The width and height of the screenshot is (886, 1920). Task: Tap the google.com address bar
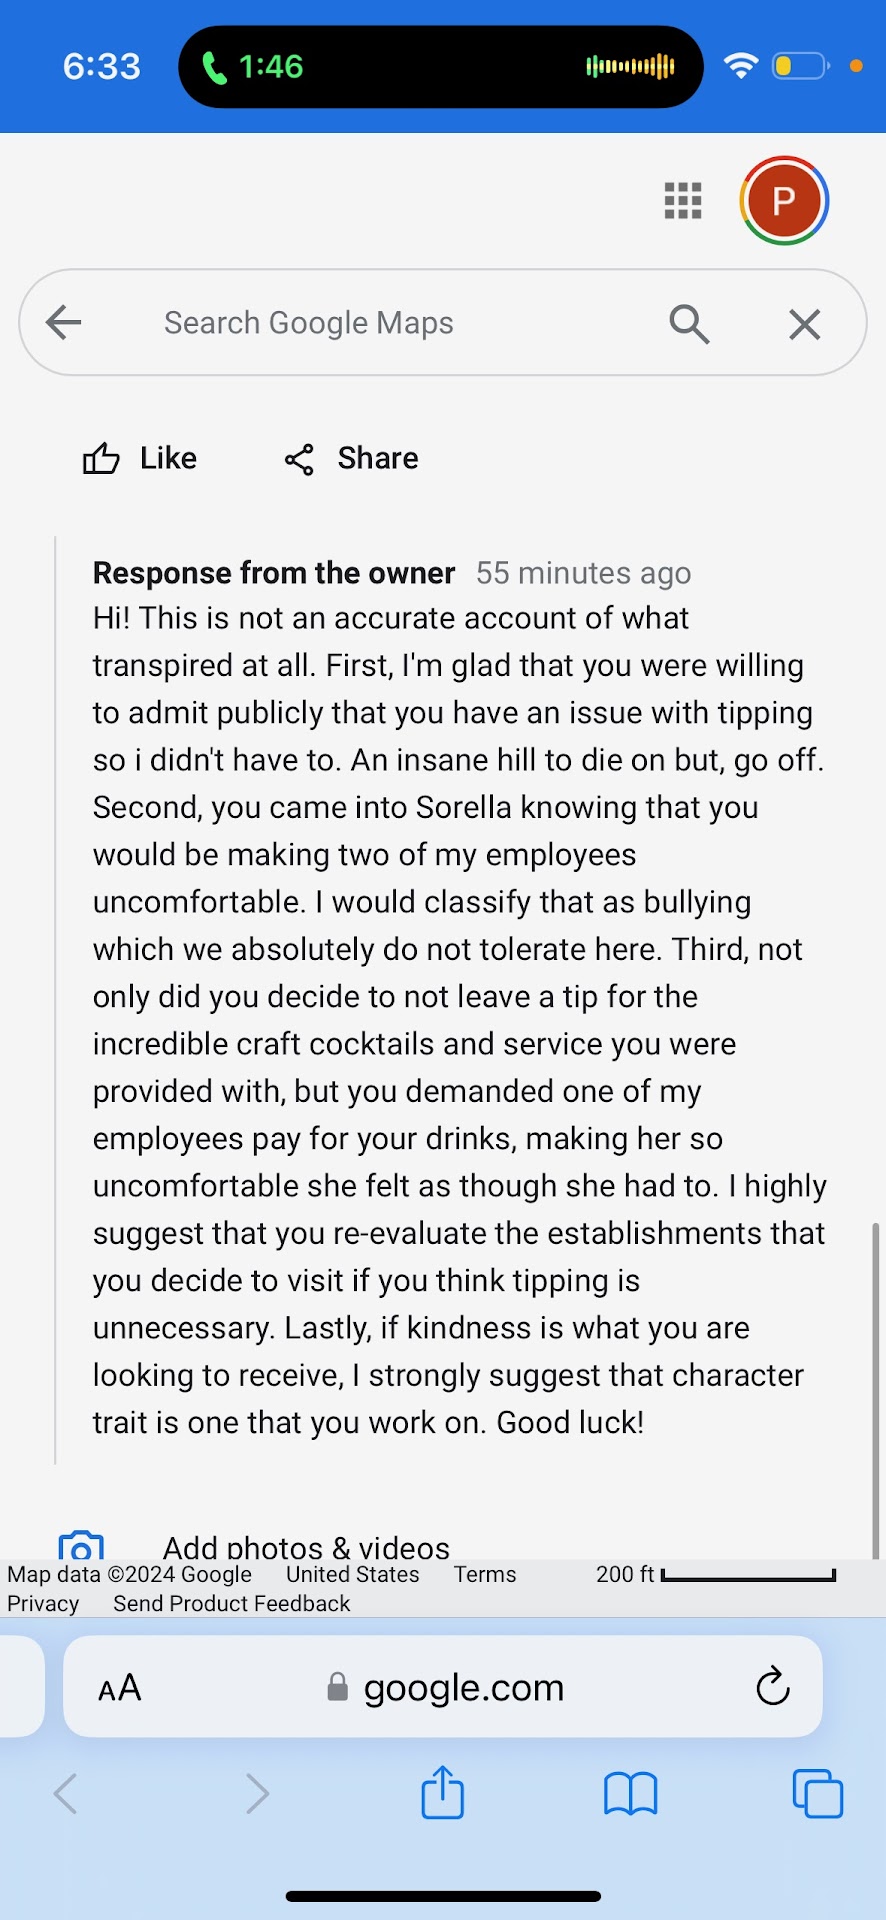tap(463, 1688)
